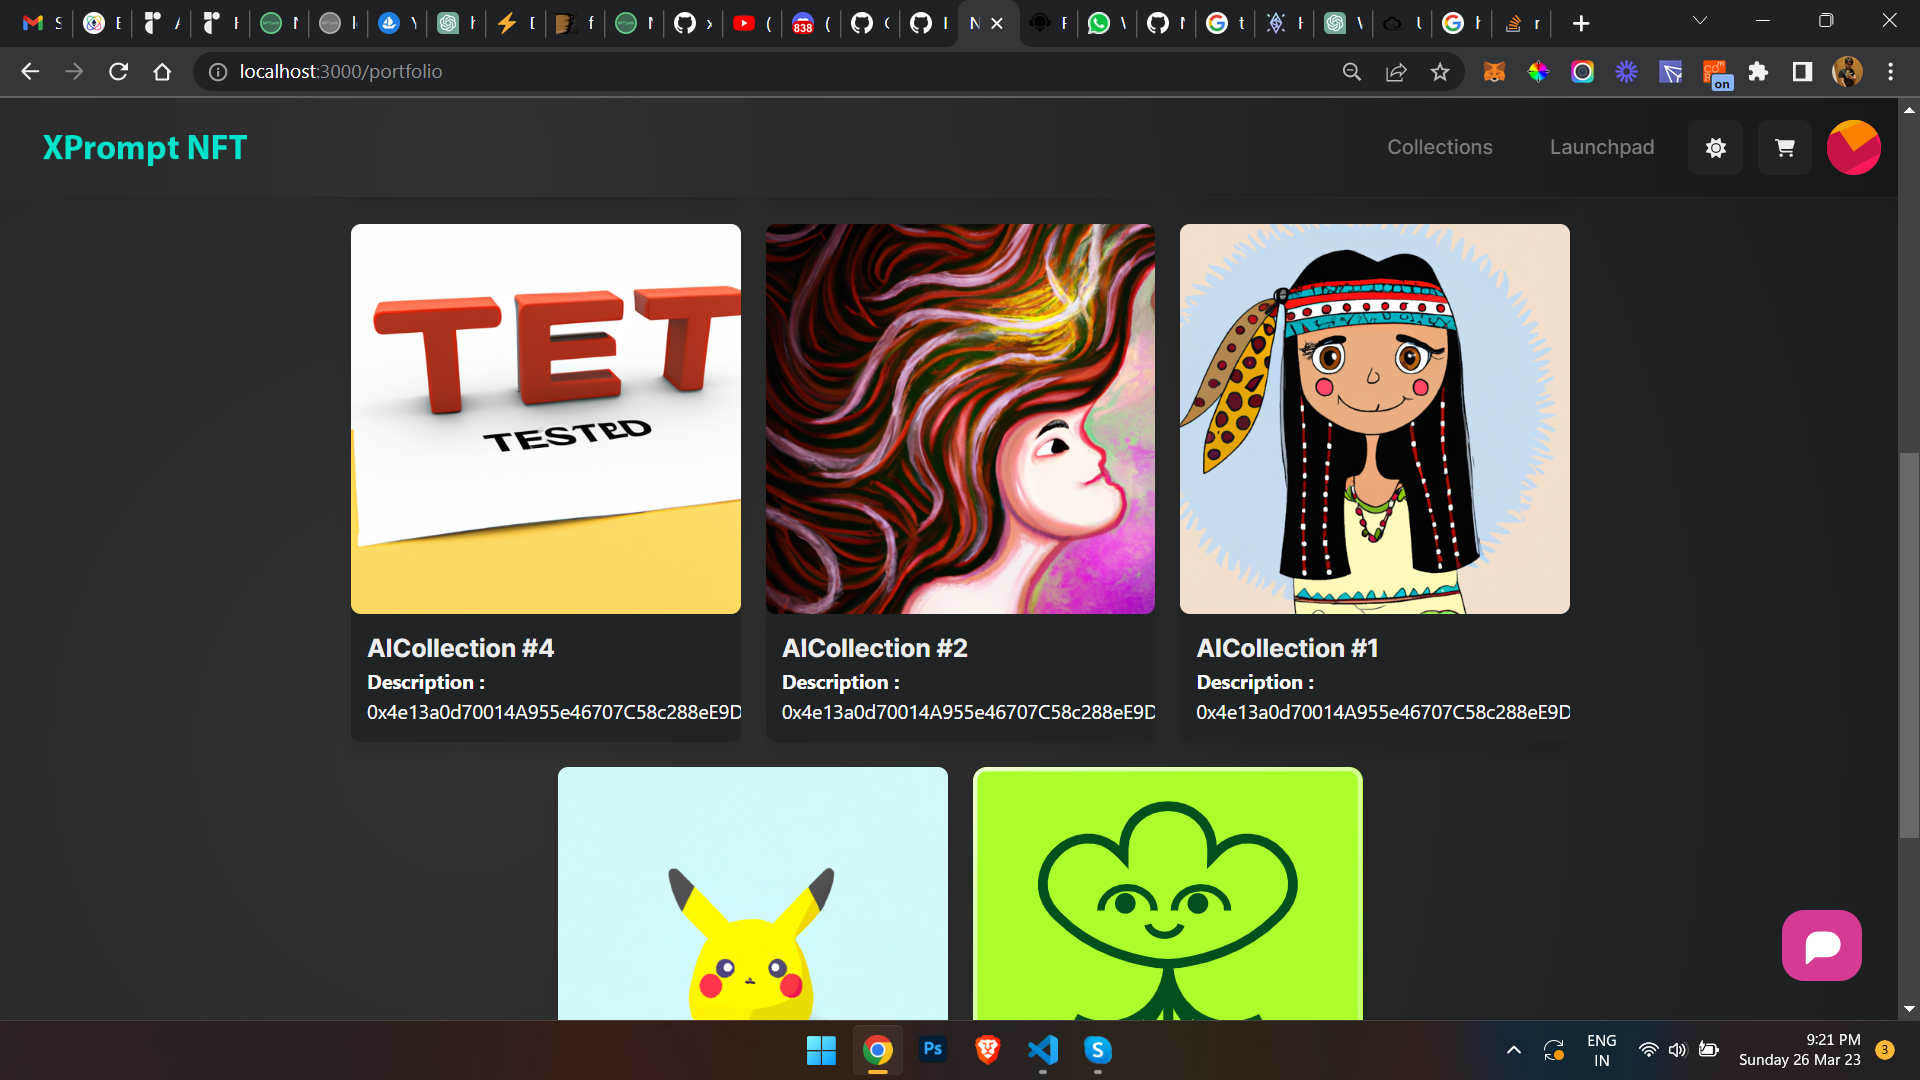Click the address text under AICollection #1
Image resolution: width=1920 pixels, height=1080 pixels.
tap(1383, 712)
